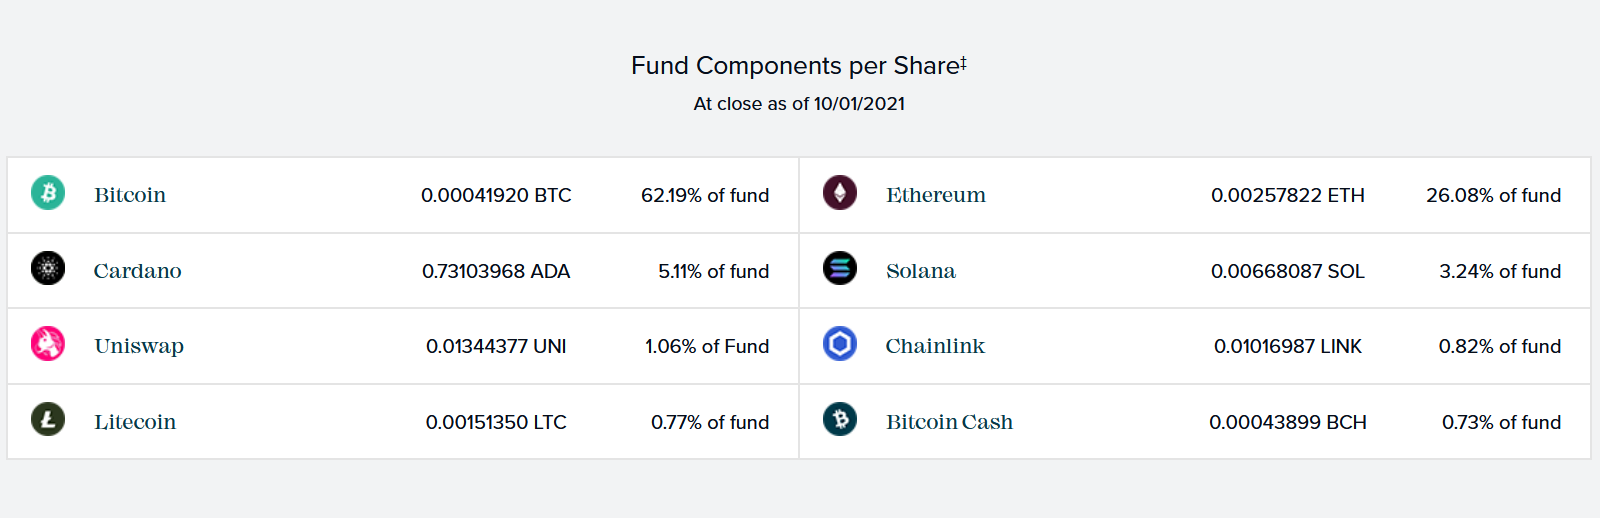Click the 26.08% of fund value
Screen dimensions: 1600x518
point(1494,195)
